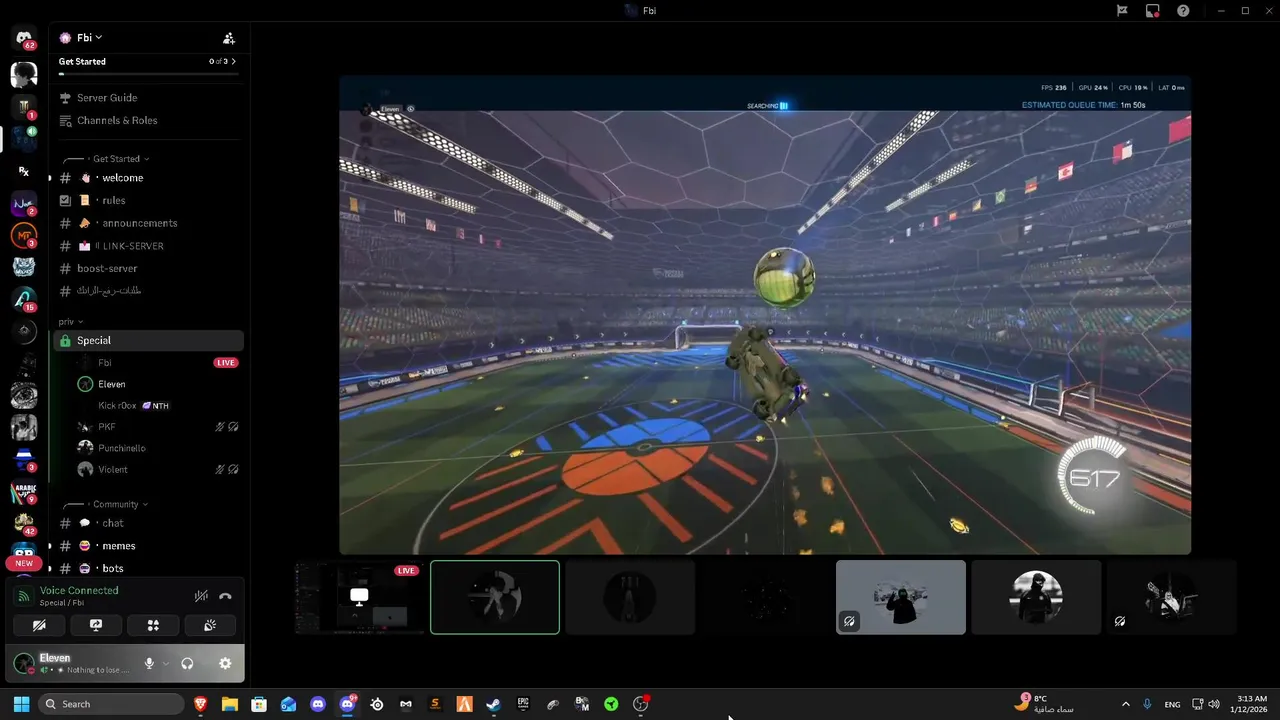Open Eleven's own profile in user panel
The width and height of the screenshot is (1280, 720).
coord(72,663)
